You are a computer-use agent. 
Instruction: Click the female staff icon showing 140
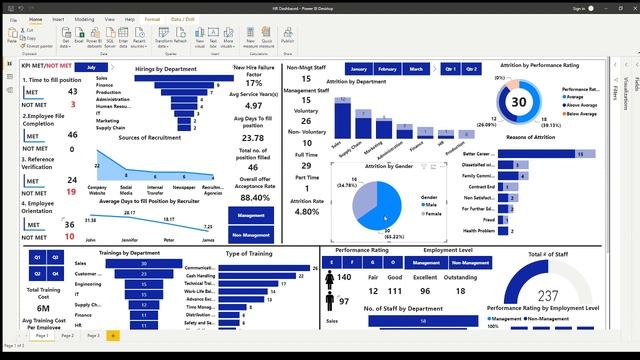(330, 279)
